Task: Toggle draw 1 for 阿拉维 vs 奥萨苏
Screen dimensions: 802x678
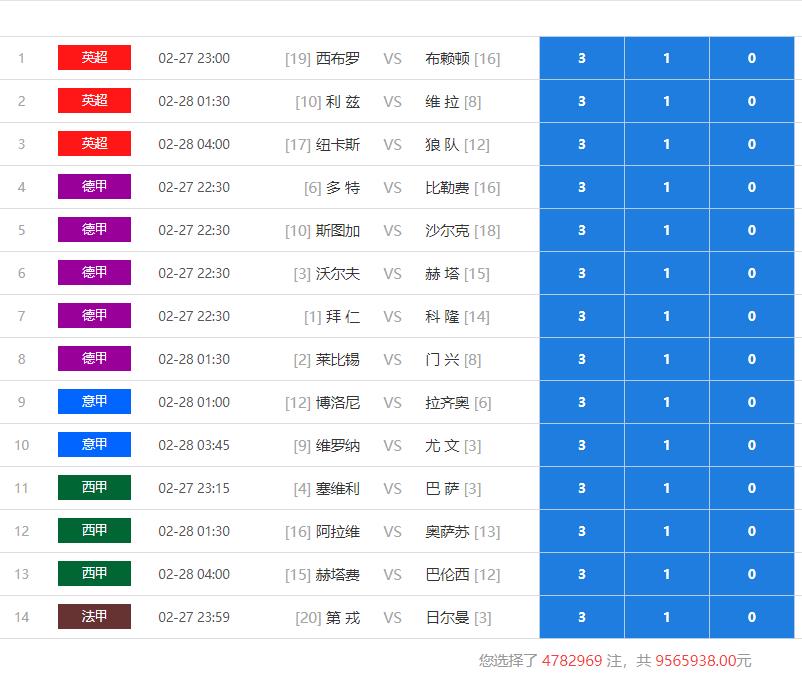Action: point(667,531)
